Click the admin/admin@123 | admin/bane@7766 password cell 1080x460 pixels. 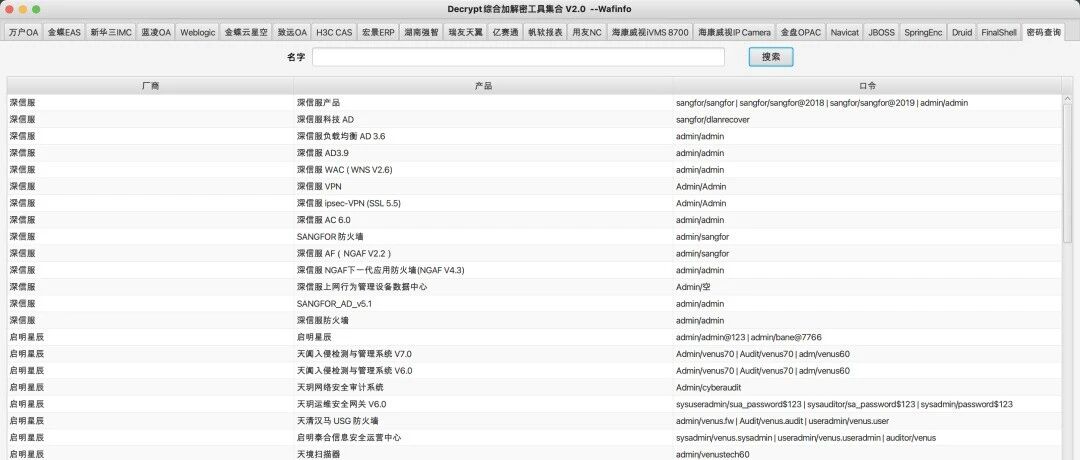click(867, 337)
